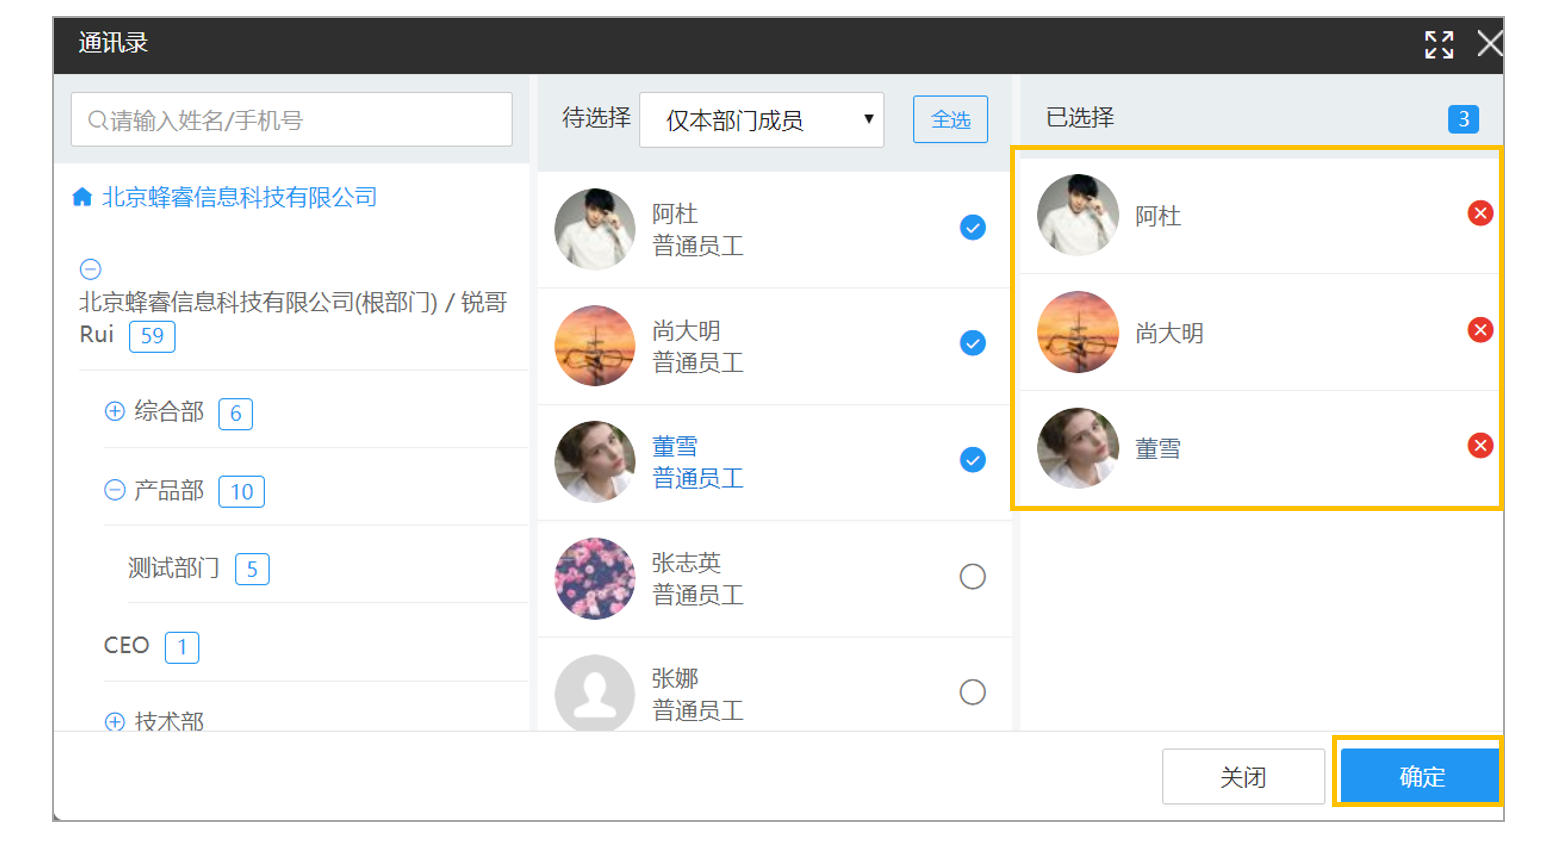Remove 董雪 from selected list
Viewport: 1562px width, 860px height.
pyautogui.click(x=1480, y=446)
